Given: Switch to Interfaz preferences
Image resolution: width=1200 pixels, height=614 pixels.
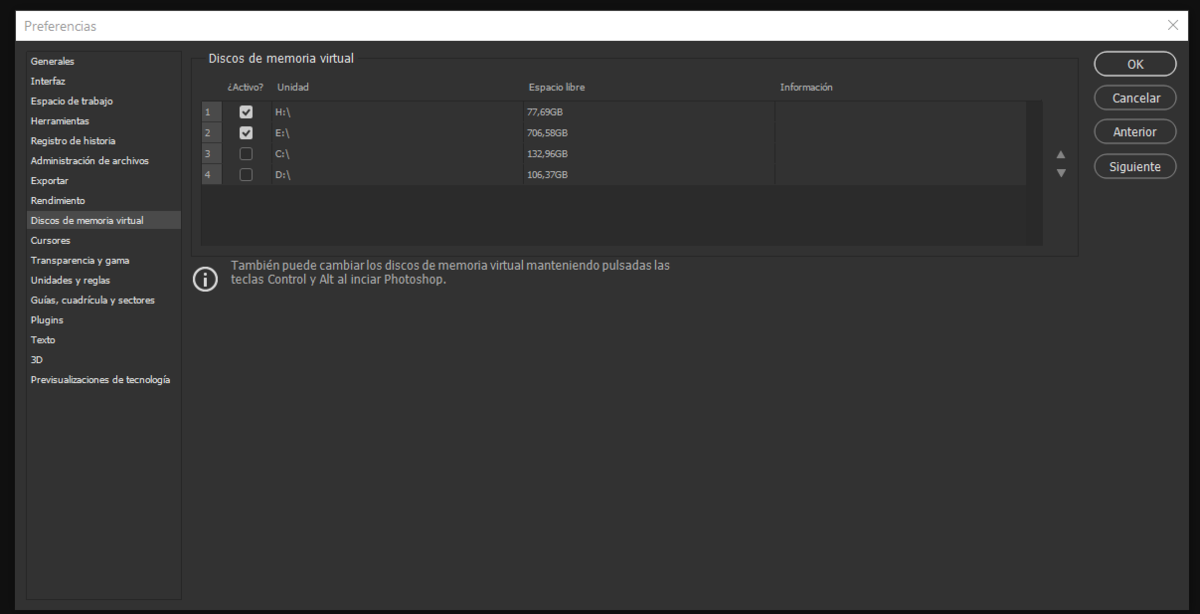Looking at the screenshot, I should click(104, 81).
